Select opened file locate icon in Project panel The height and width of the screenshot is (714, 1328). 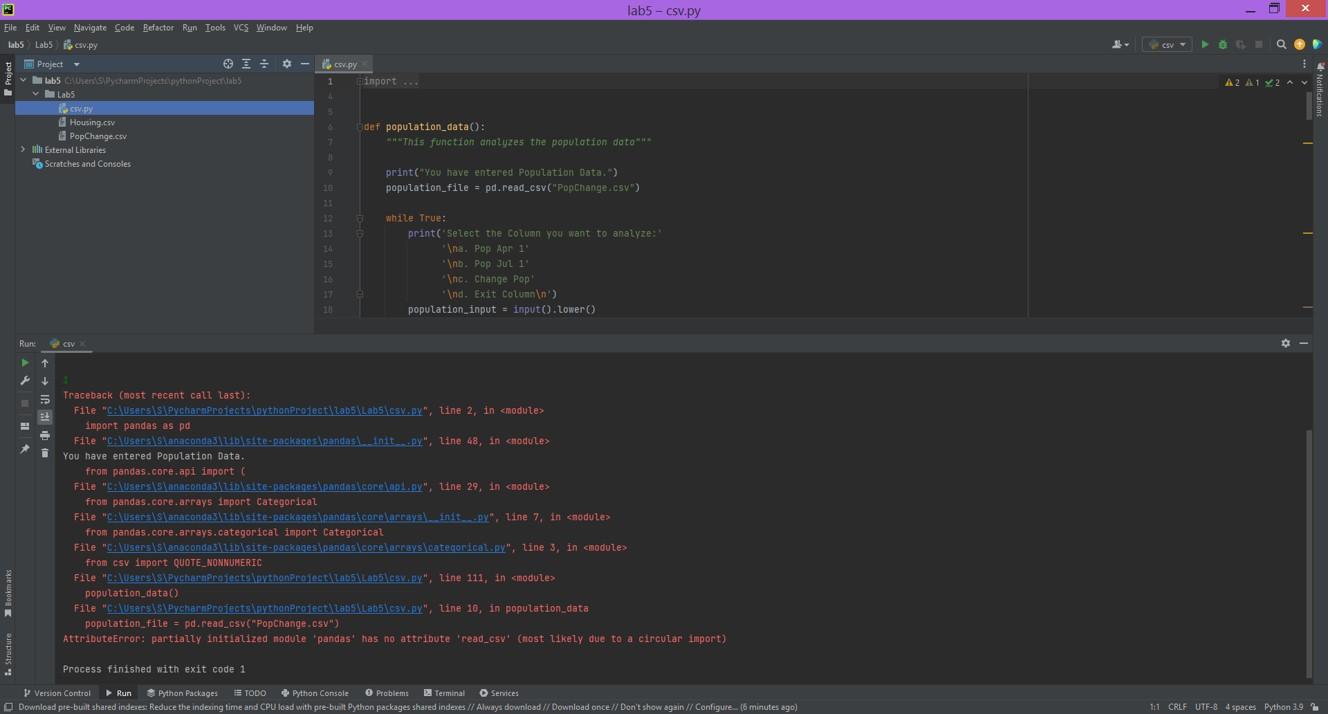228,64
